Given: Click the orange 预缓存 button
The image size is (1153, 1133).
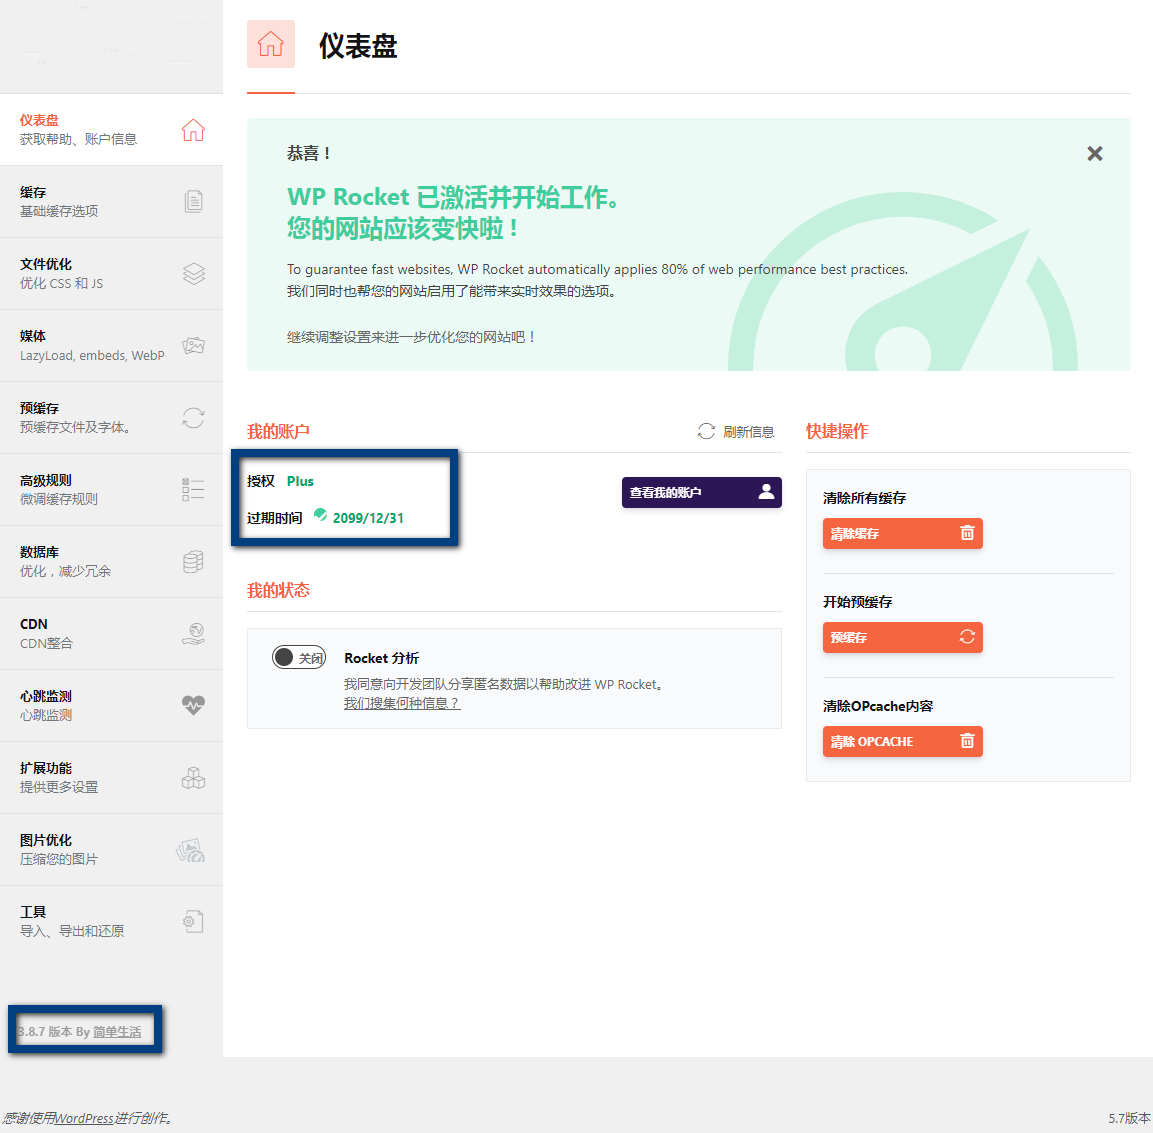Looking at the screenshot, I should coord(902,637).
